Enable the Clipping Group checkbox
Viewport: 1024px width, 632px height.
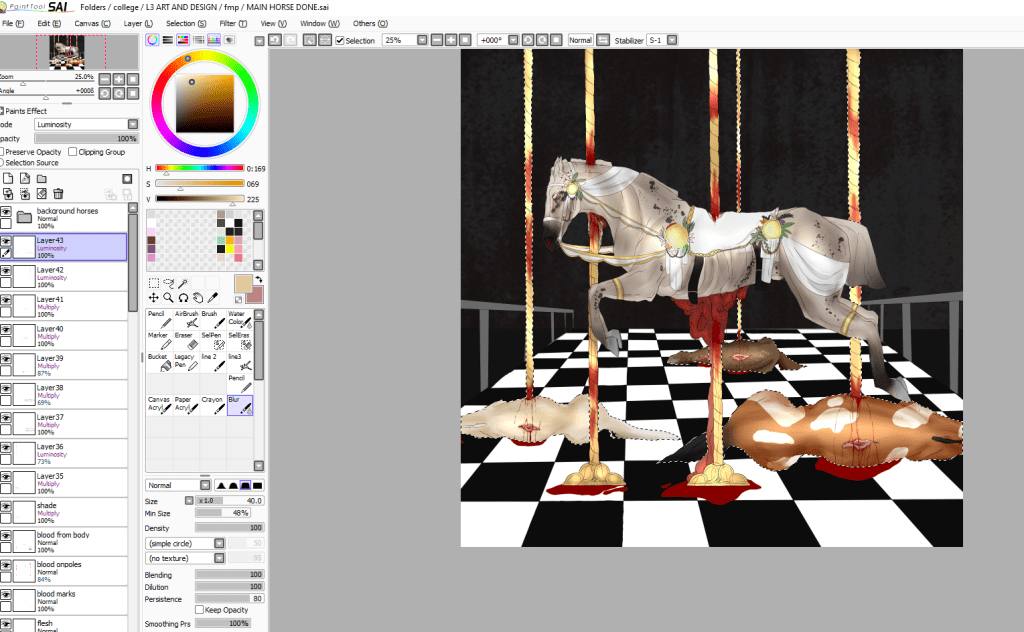72,152
